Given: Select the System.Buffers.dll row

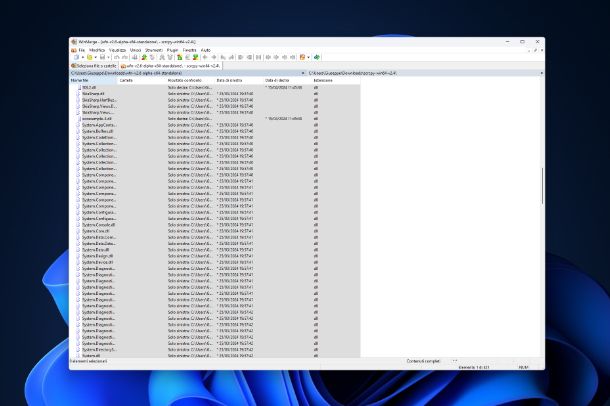Looking at the screenshot, I should pos(215,131).
